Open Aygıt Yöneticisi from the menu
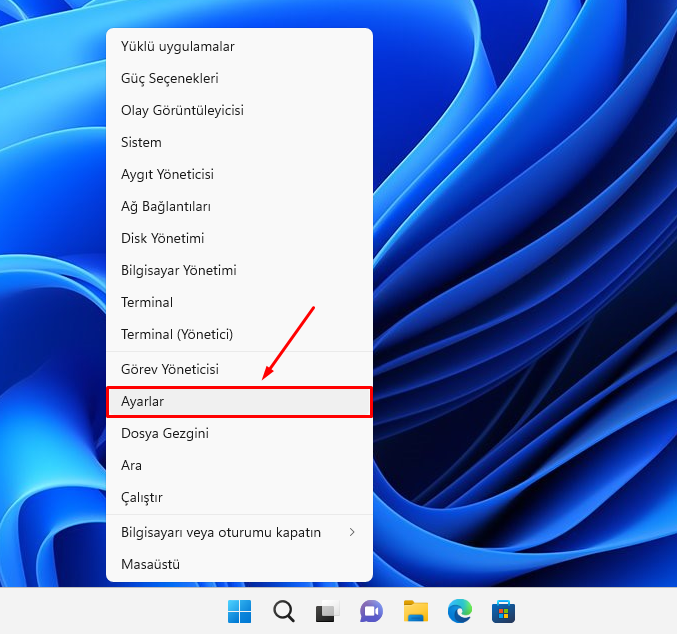Viewport: 677px width, 634px height. coord(167,174)
